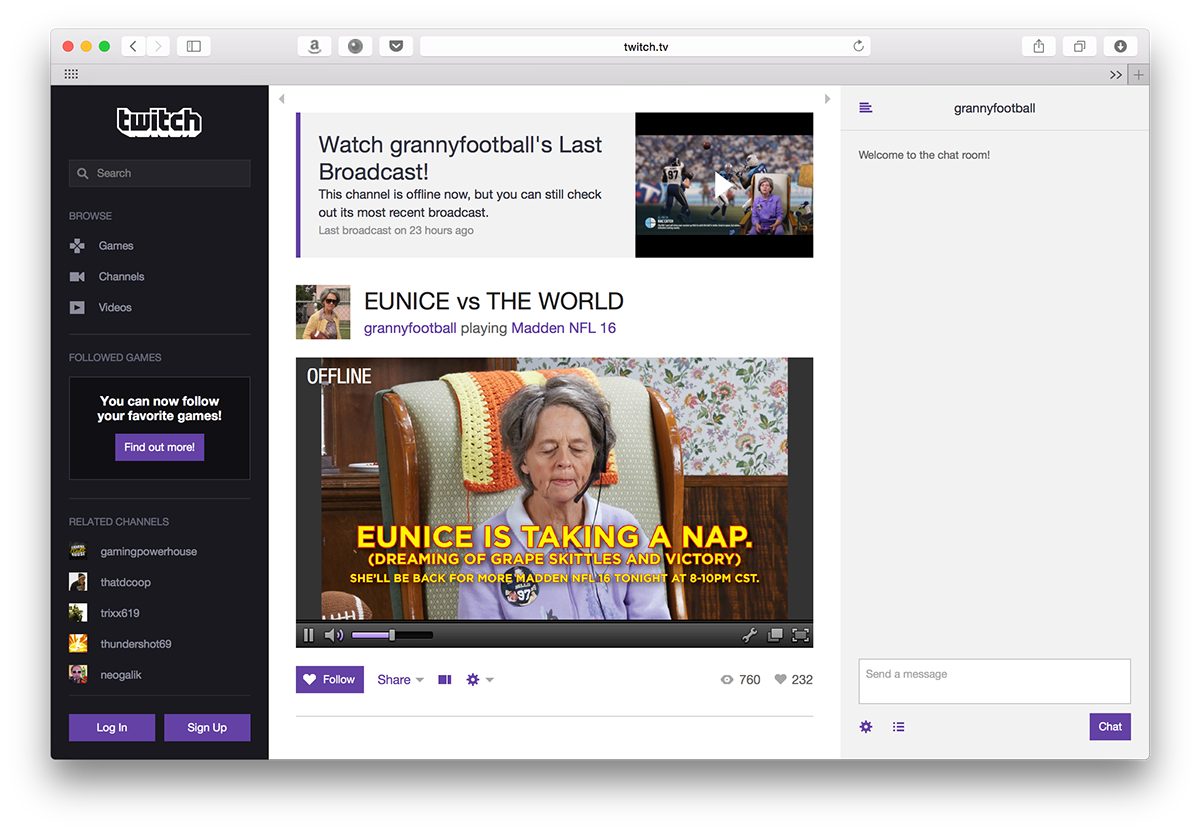Image resolution: width=1200 pixels, height=832 pixels.
Task: Adjust the video volume slider
Action: click(392, 635)
